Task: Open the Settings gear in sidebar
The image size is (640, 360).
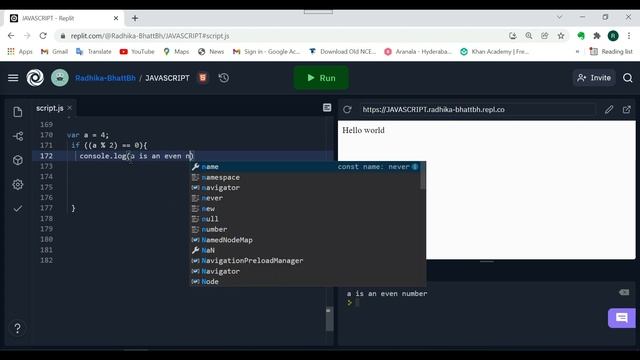Action: [x=18, y=184]
